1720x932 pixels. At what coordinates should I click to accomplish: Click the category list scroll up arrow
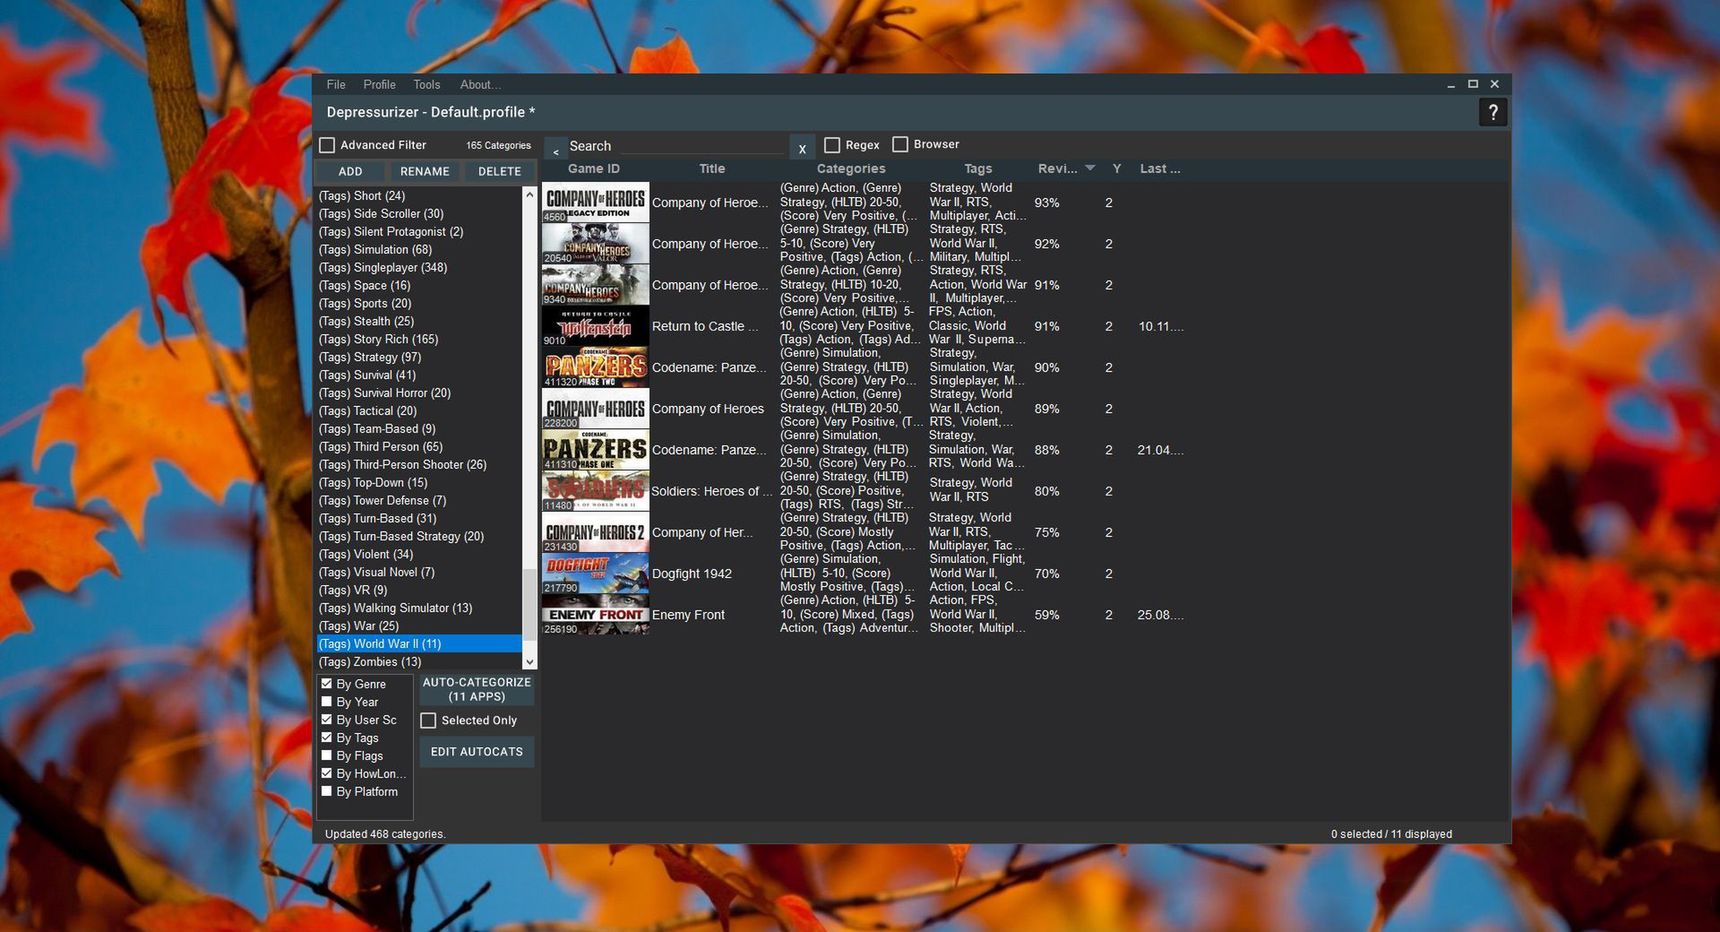pos(530,195)
